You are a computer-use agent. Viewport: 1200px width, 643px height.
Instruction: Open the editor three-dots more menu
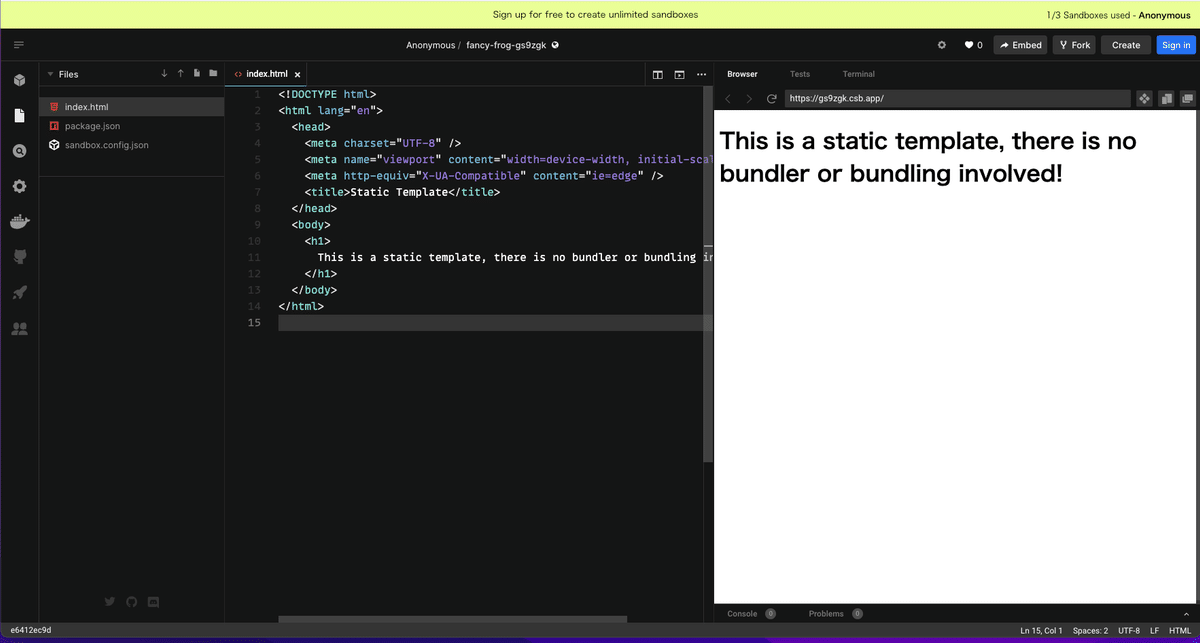[701, 74]
